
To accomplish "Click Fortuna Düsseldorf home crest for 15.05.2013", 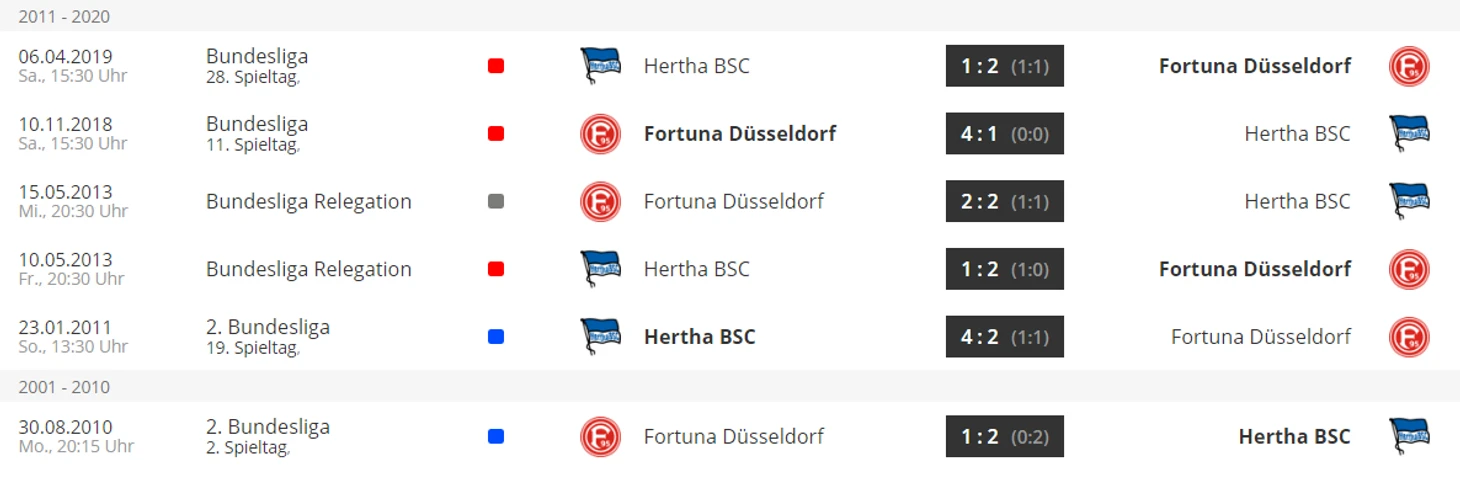I will click(600, 202).
